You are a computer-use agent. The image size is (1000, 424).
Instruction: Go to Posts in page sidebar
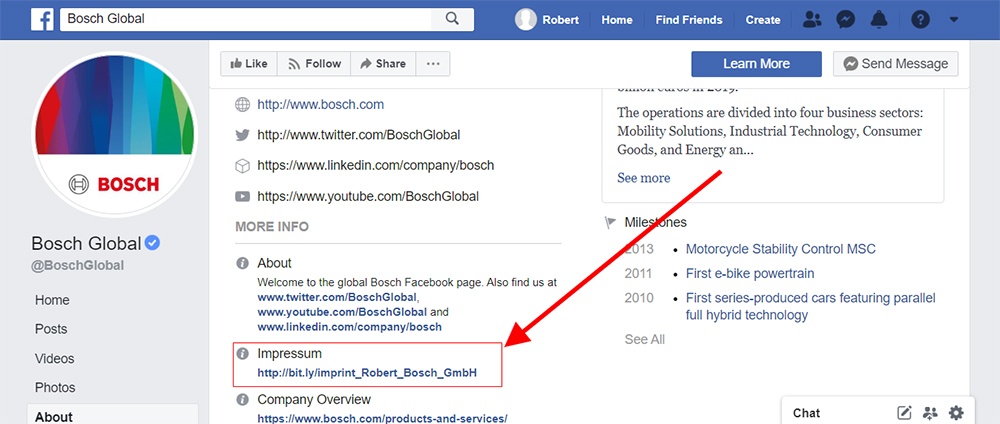click(51, 330)
